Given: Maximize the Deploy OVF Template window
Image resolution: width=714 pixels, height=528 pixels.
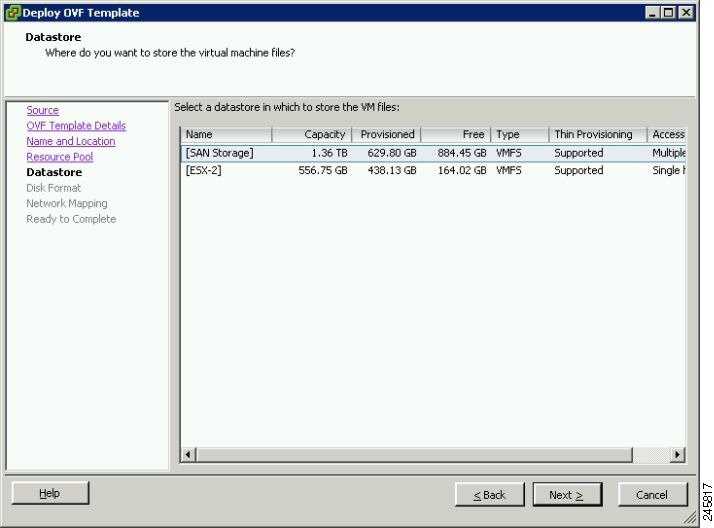Looking at the screenshot, I should (668, 12).
